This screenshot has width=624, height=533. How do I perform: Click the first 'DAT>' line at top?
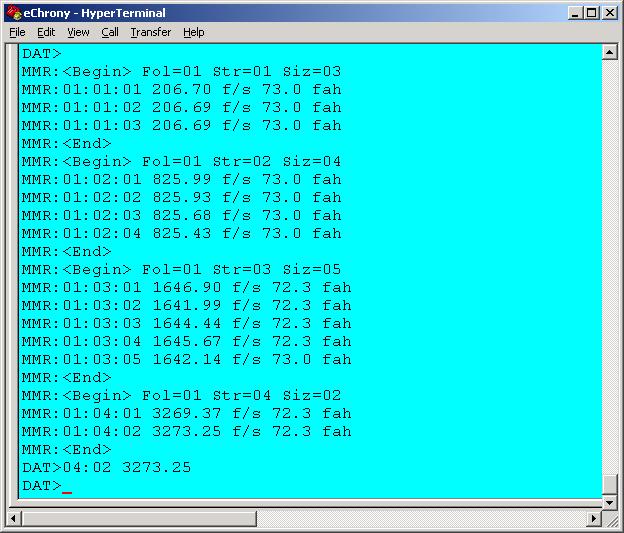point(41,54)
